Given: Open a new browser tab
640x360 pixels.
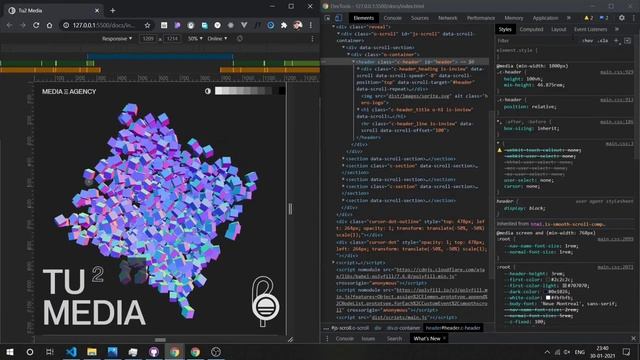Looking at the screenshot, I should (113, 11).
